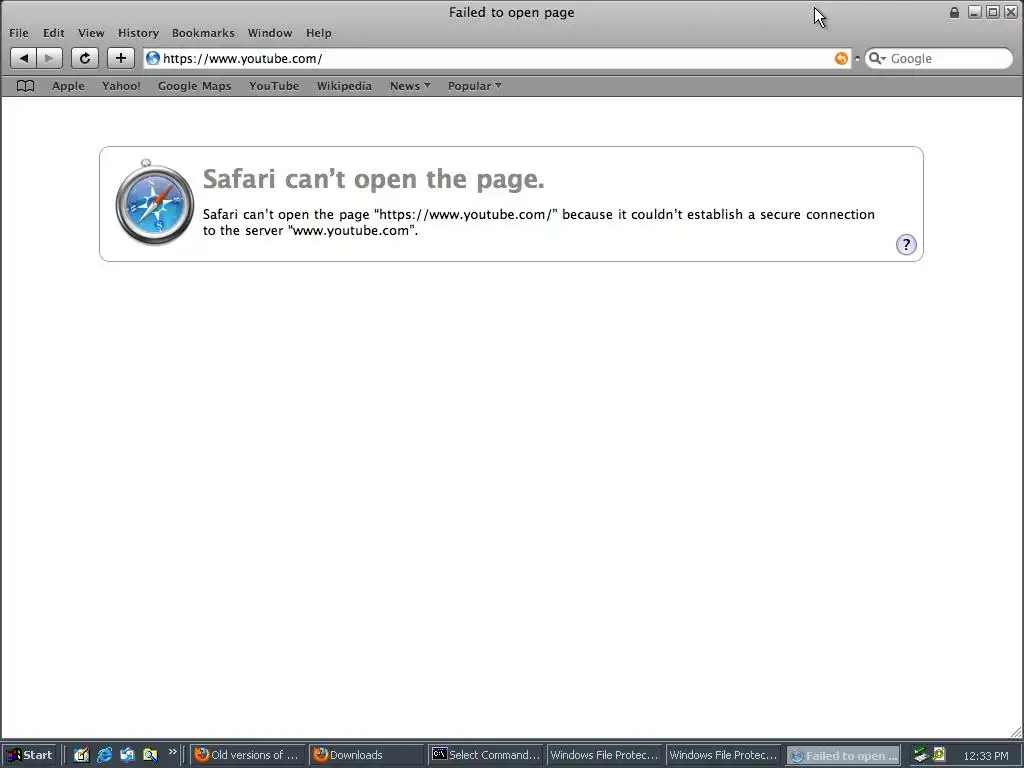Open the Wikipedia bookmark

coord(344,86)
